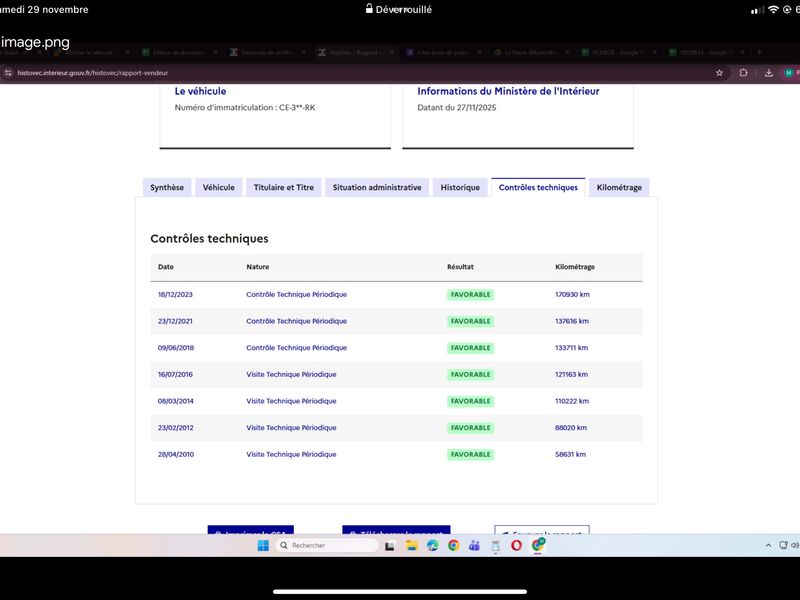This screenshot has height=600, width=800.
Task: Open a new browser tab with plus
Action: [x=758, y=52]
